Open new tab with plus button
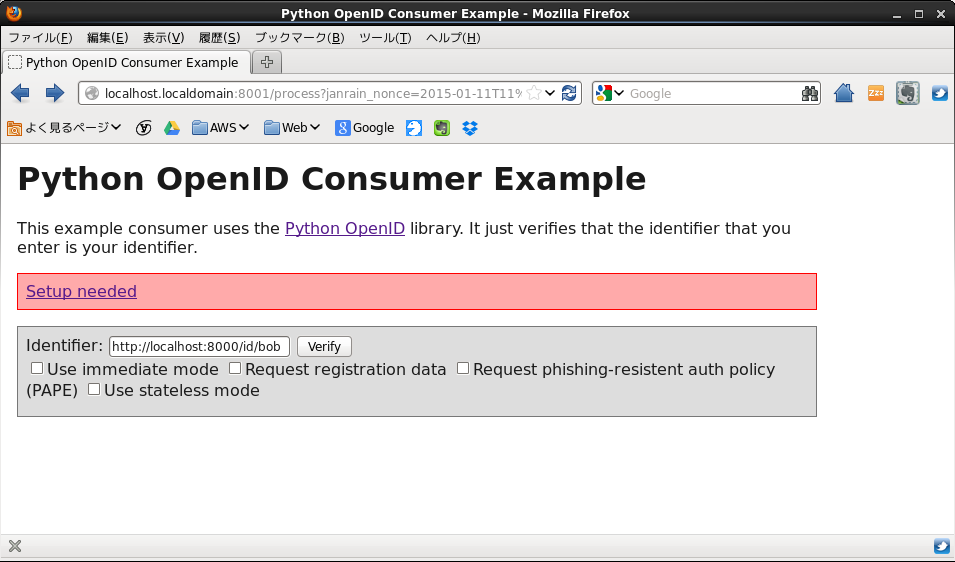Screen dimensions: 955x562 pos(267,62)
